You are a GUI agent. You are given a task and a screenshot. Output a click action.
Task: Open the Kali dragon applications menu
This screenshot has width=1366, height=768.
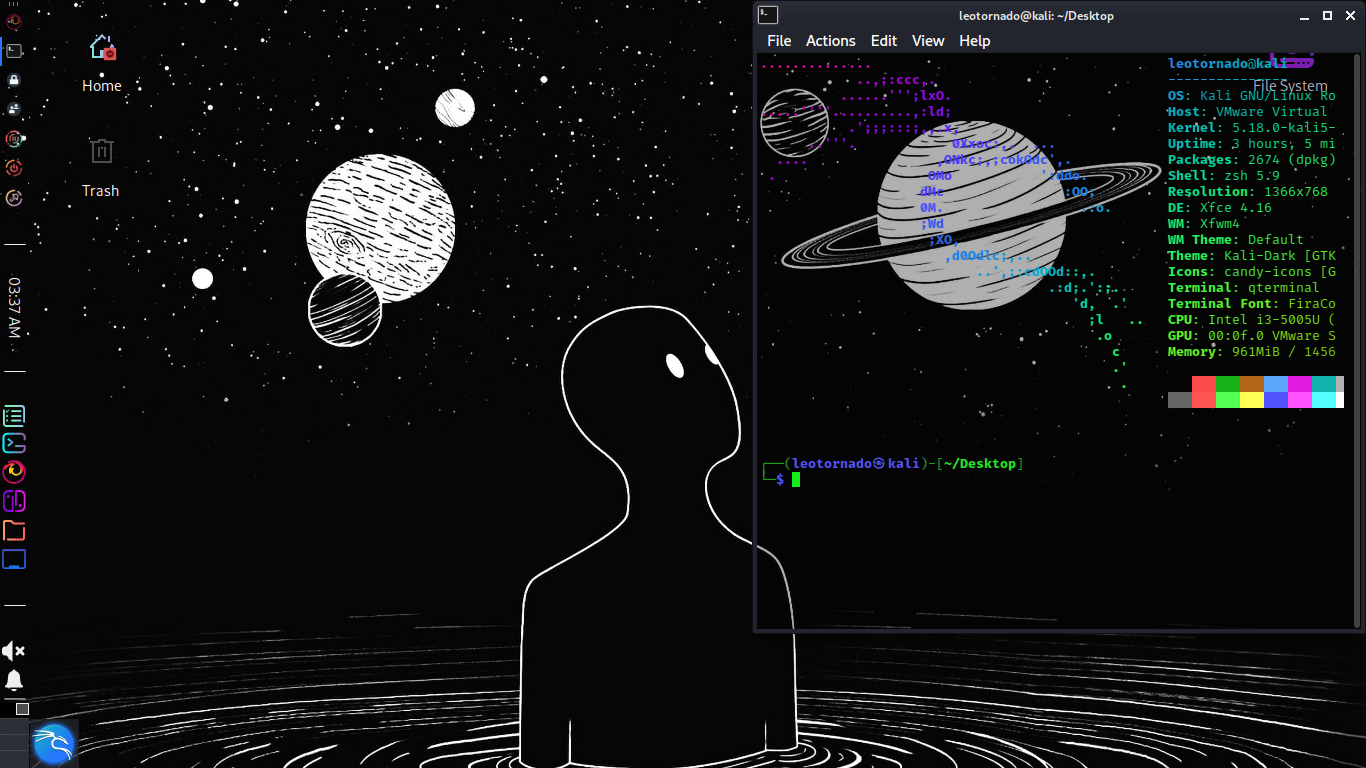pyautogui.click(x=53, y=744)
